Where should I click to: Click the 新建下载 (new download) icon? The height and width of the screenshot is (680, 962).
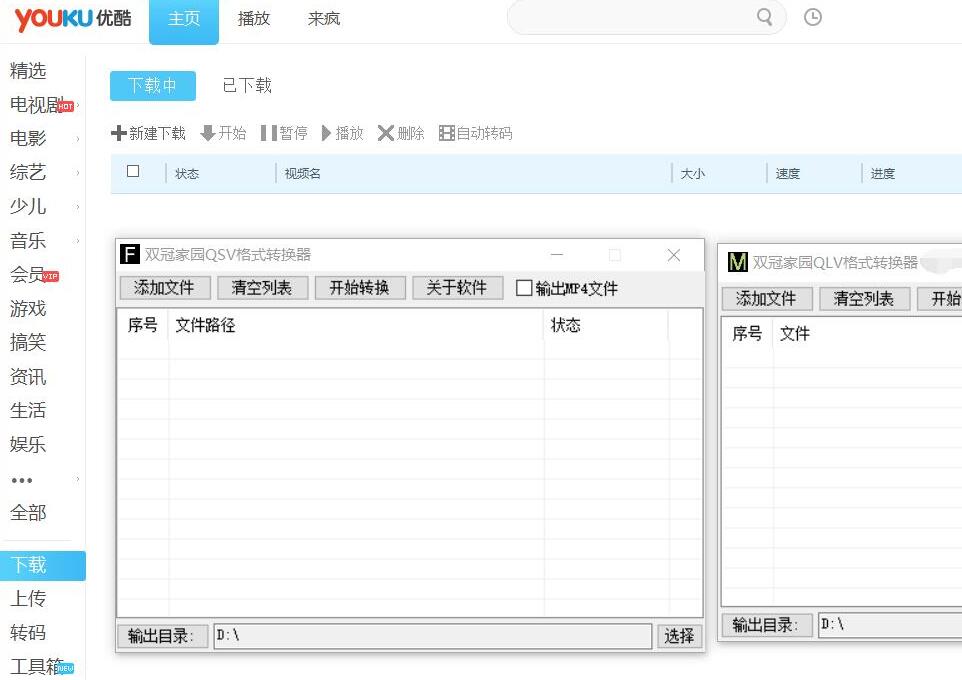tap(120, 133)
